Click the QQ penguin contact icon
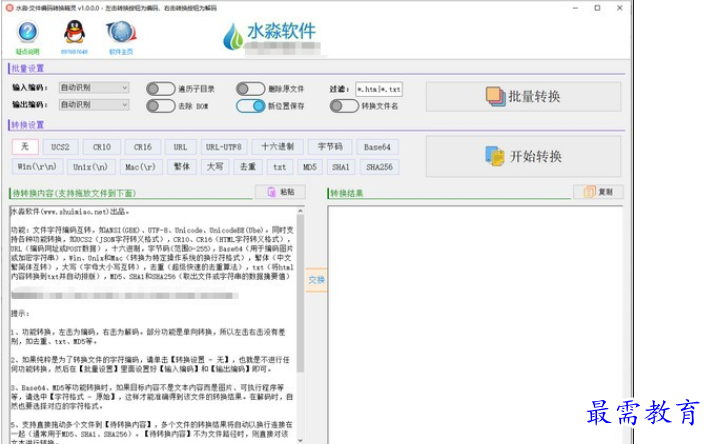708x444 pixels. pos(74,32)
